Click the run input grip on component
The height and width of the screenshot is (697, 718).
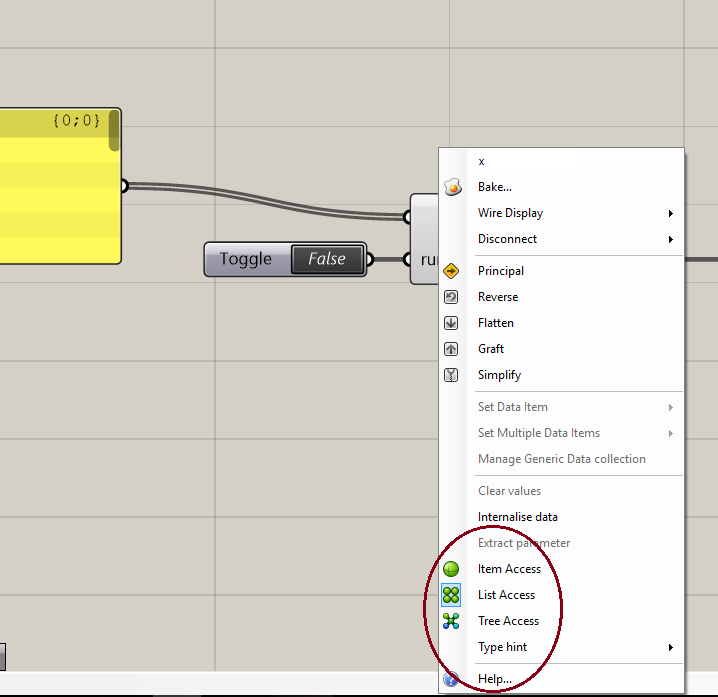(407, 260)
